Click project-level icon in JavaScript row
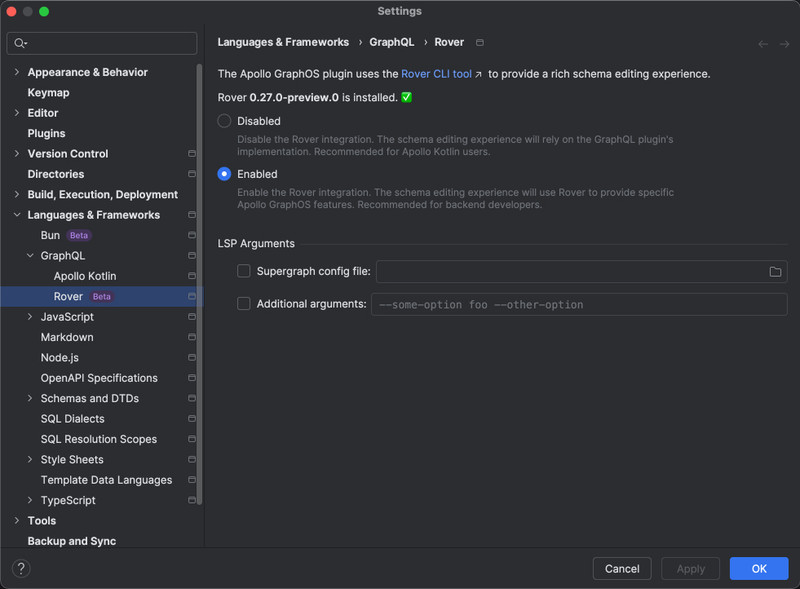The width and height of the screenshot is (800, 589). (192, 317)
